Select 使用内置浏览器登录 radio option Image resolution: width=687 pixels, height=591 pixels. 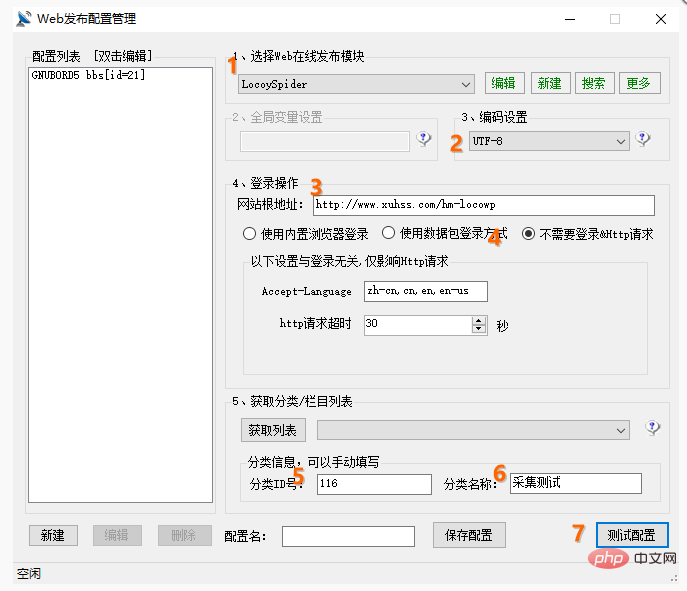250,234
